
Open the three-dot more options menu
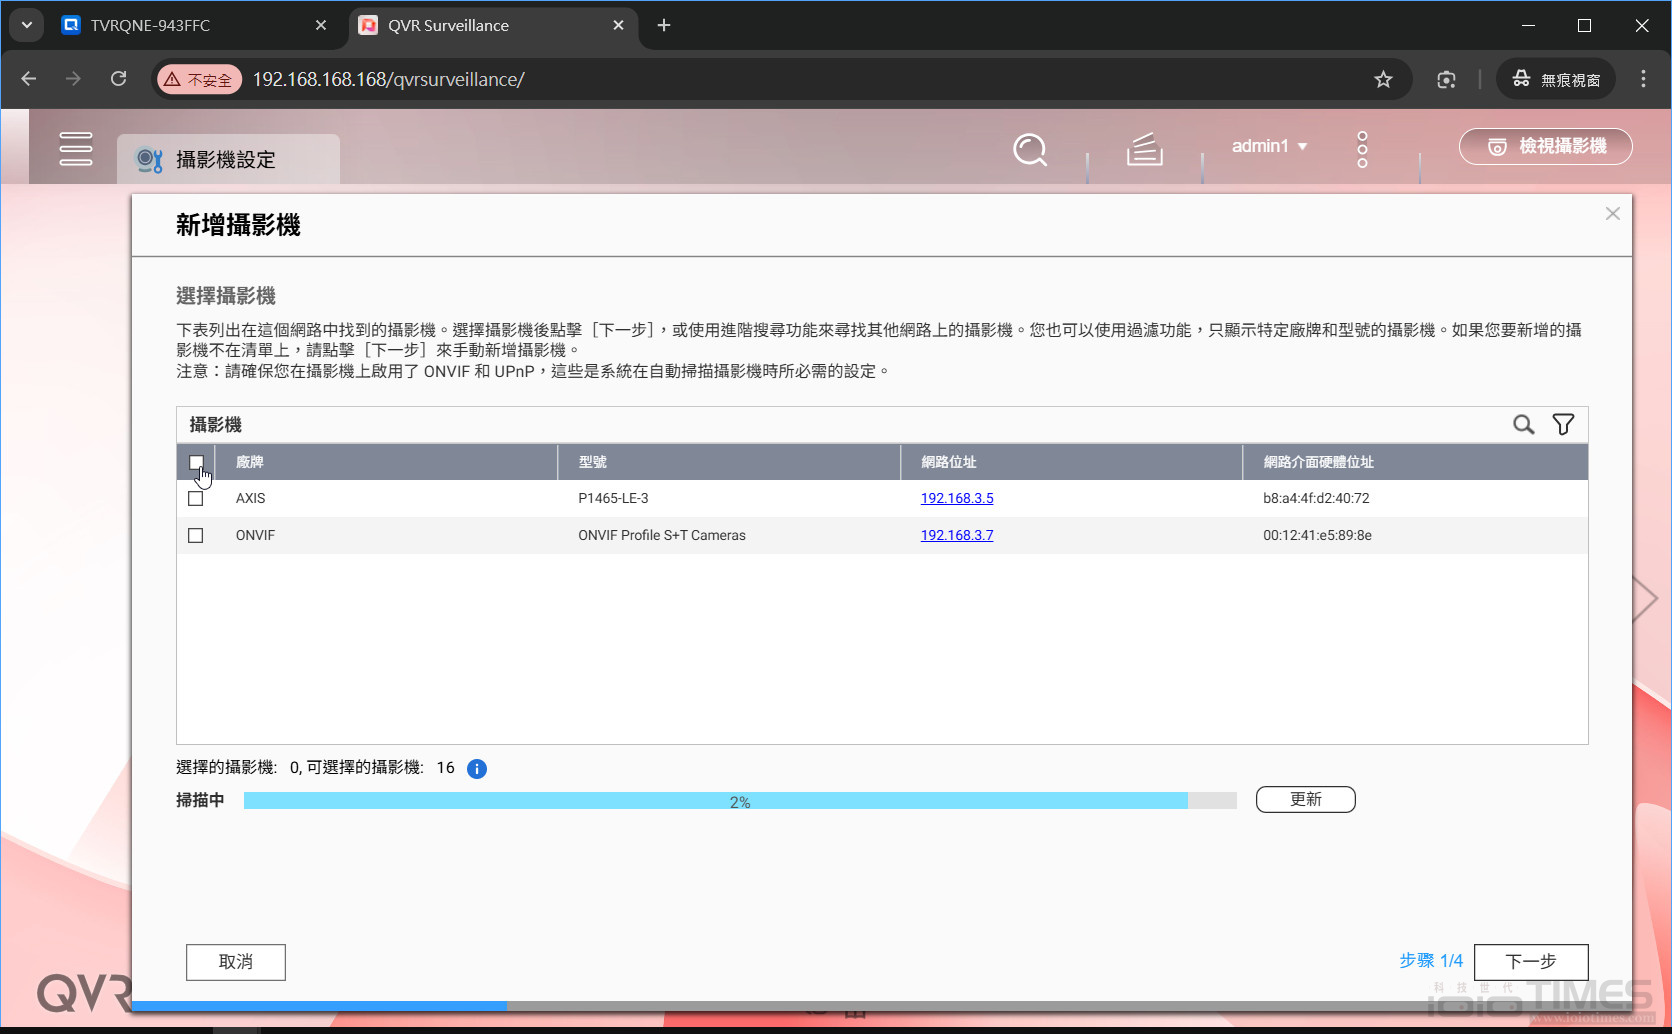tap(1362, 148)
